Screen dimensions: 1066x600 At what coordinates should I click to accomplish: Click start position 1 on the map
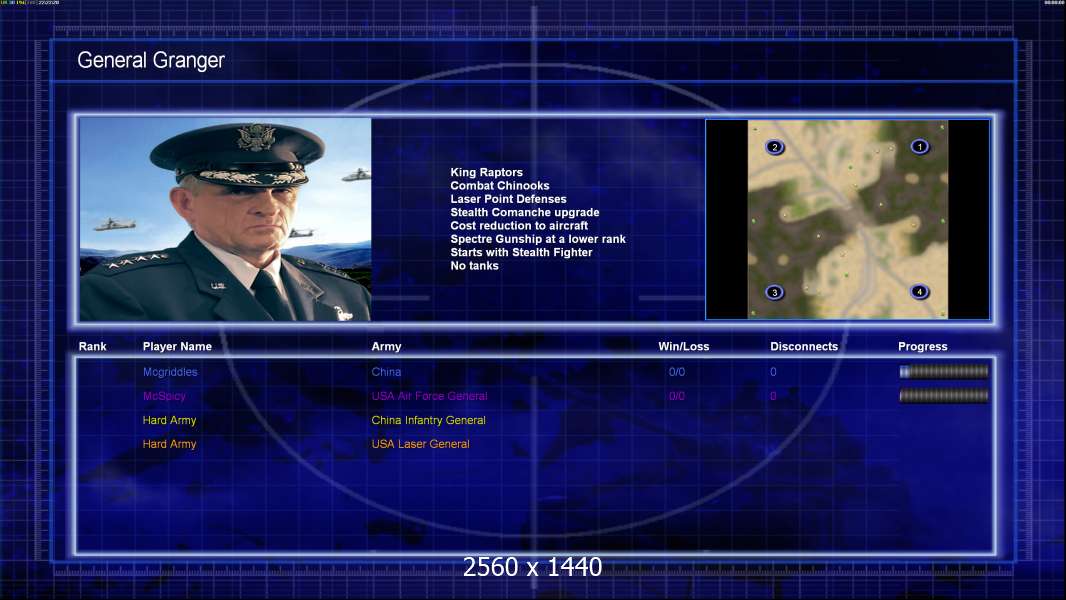919,146
